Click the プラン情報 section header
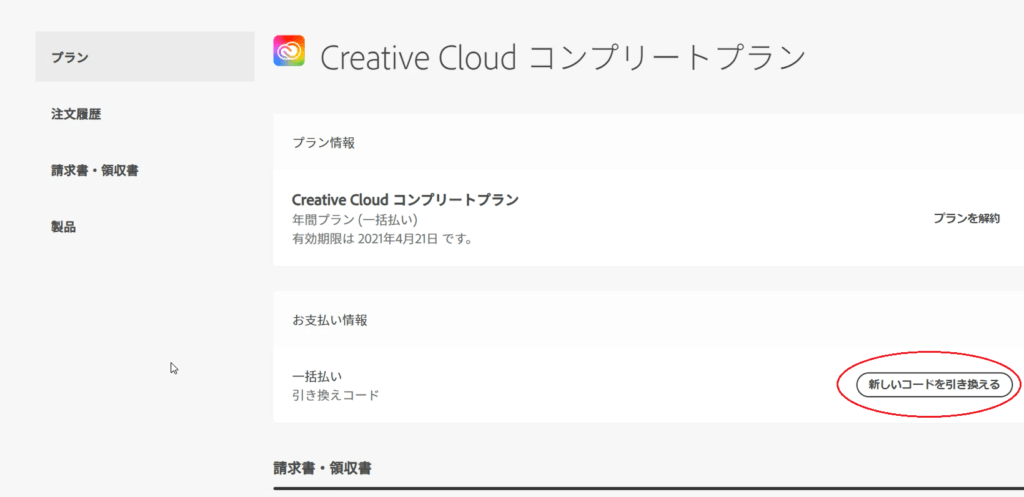1024x497 pixels. tap(324, 143)
